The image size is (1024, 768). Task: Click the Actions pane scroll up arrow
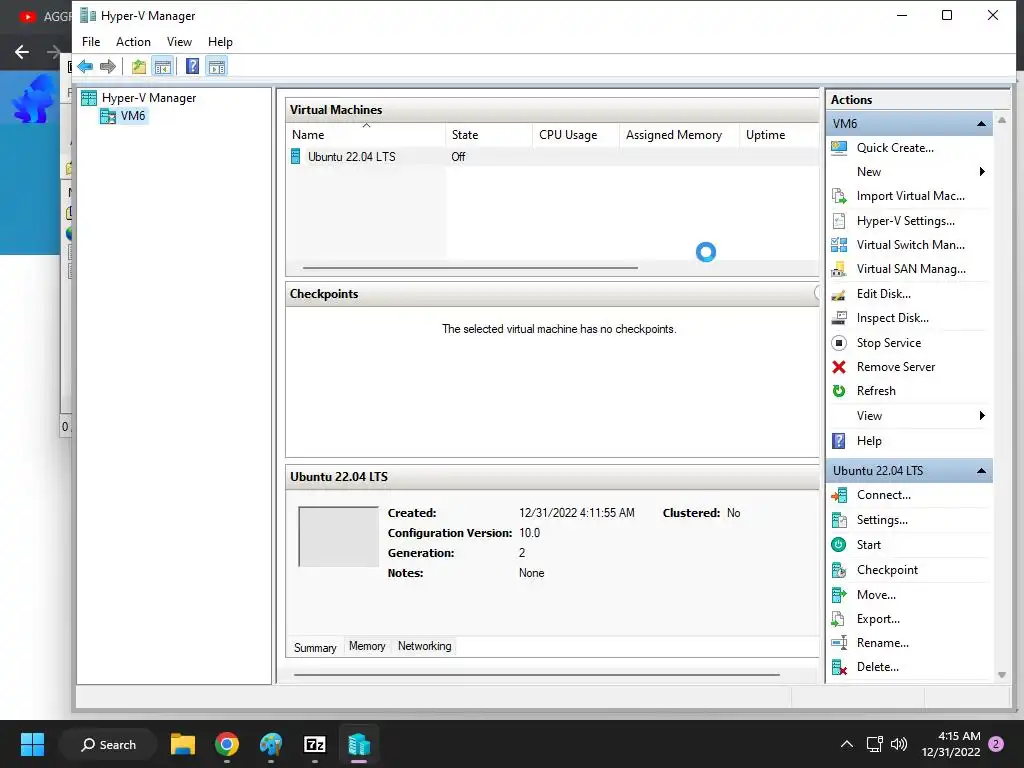point(1002,120)
